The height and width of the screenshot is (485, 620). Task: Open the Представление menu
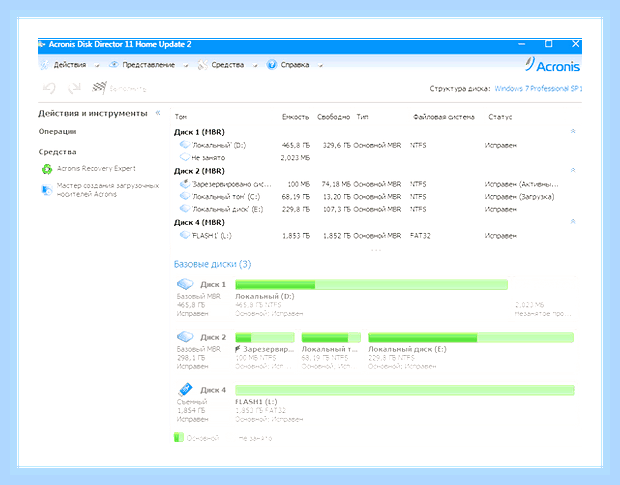(148, 65)
